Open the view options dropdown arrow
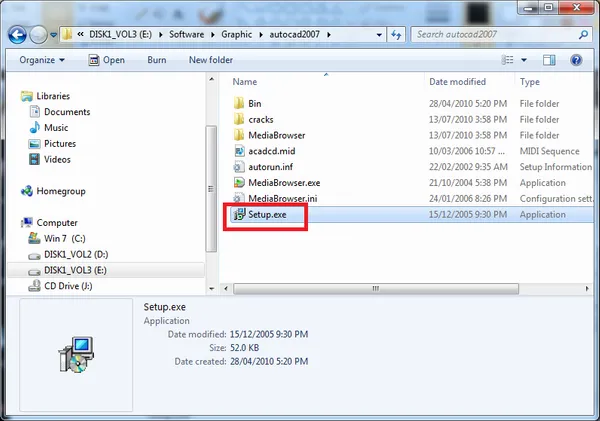The width and height of the screenshot is (600, 421). (524, 60)
